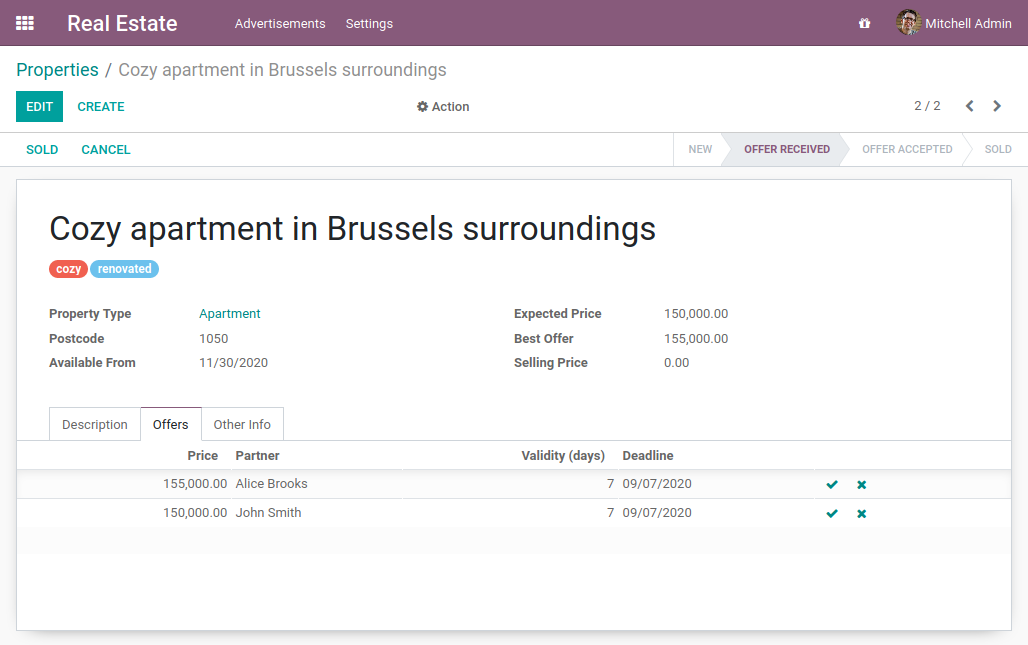The height and width of the screenshot is (645, 1028).
Task: Click the red cozy tag
Action: click(69, 269)
